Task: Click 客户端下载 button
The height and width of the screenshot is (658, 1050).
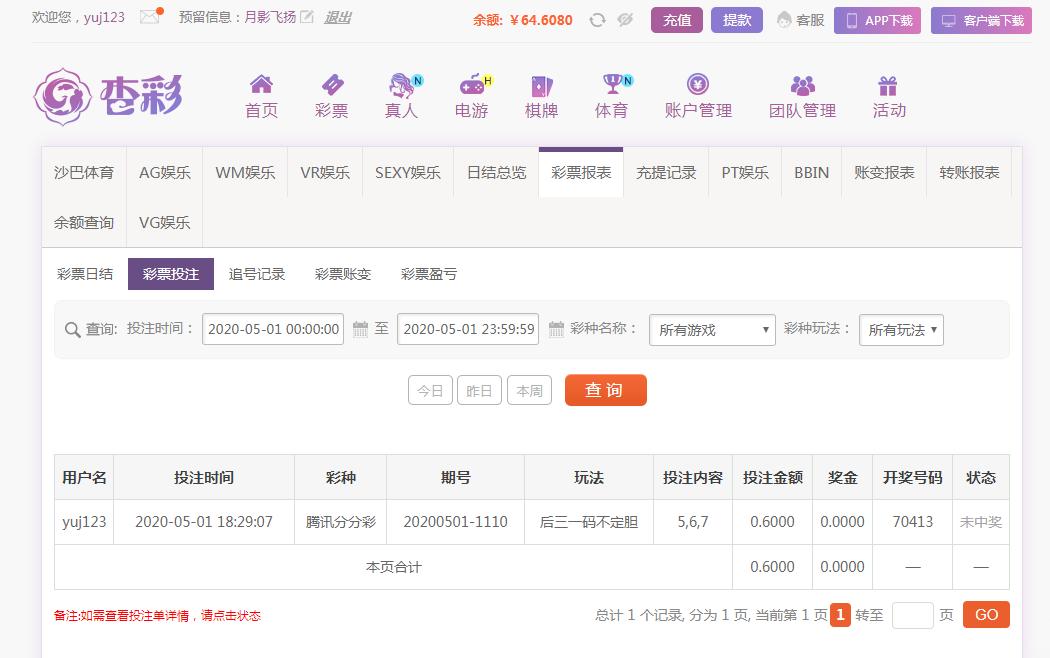Action: 981,21
